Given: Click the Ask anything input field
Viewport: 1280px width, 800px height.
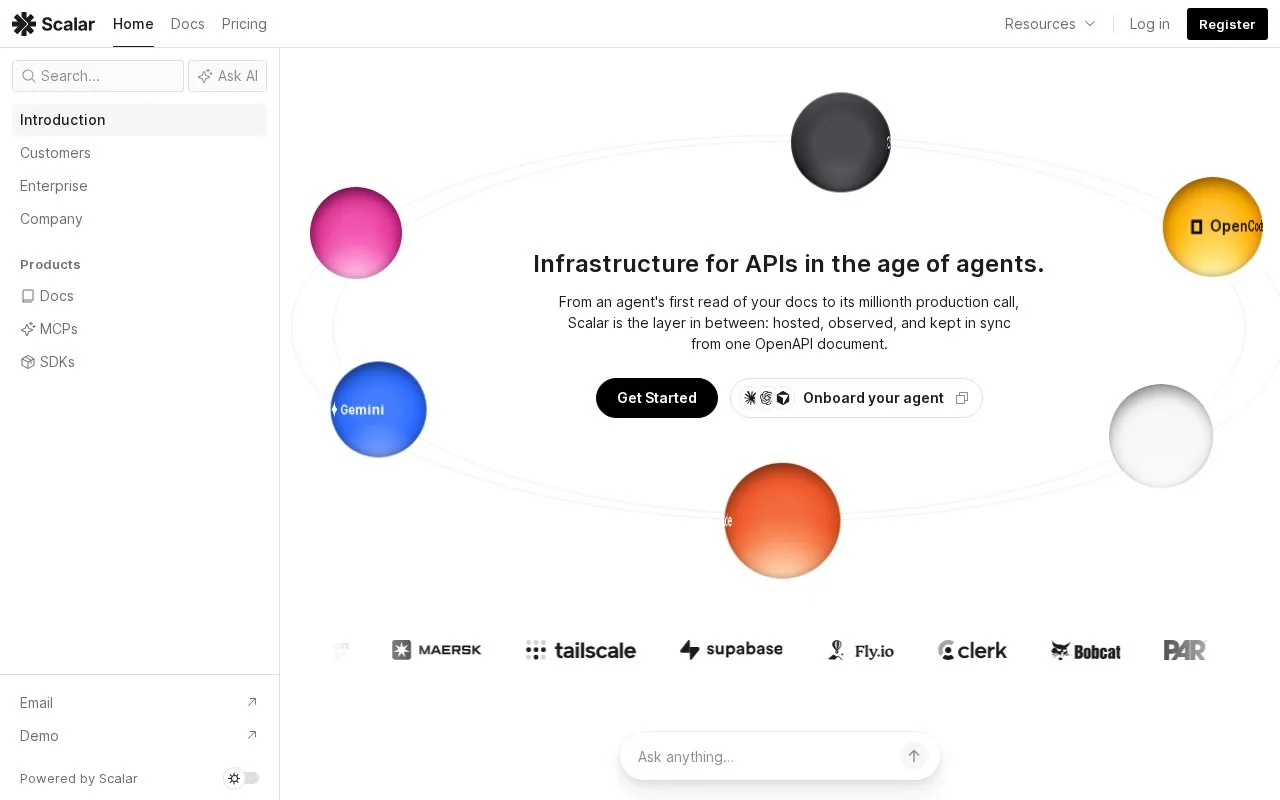Looking at the screenshot, I should (762, 757).
